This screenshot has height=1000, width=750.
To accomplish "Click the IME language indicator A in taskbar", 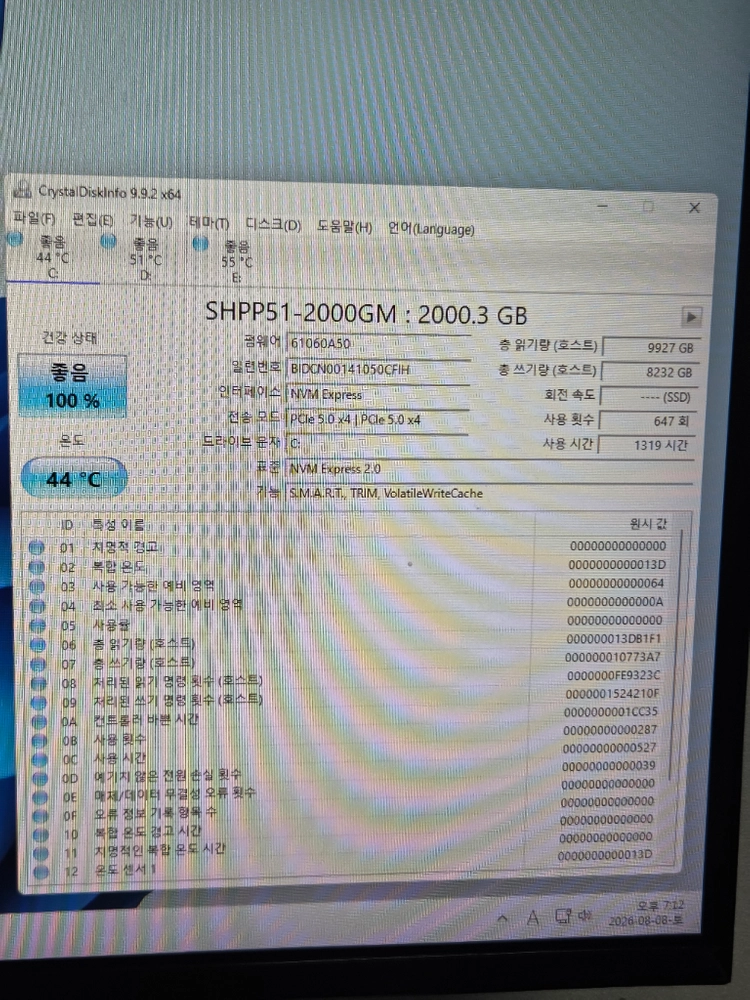I will click(x=533, y=917).
